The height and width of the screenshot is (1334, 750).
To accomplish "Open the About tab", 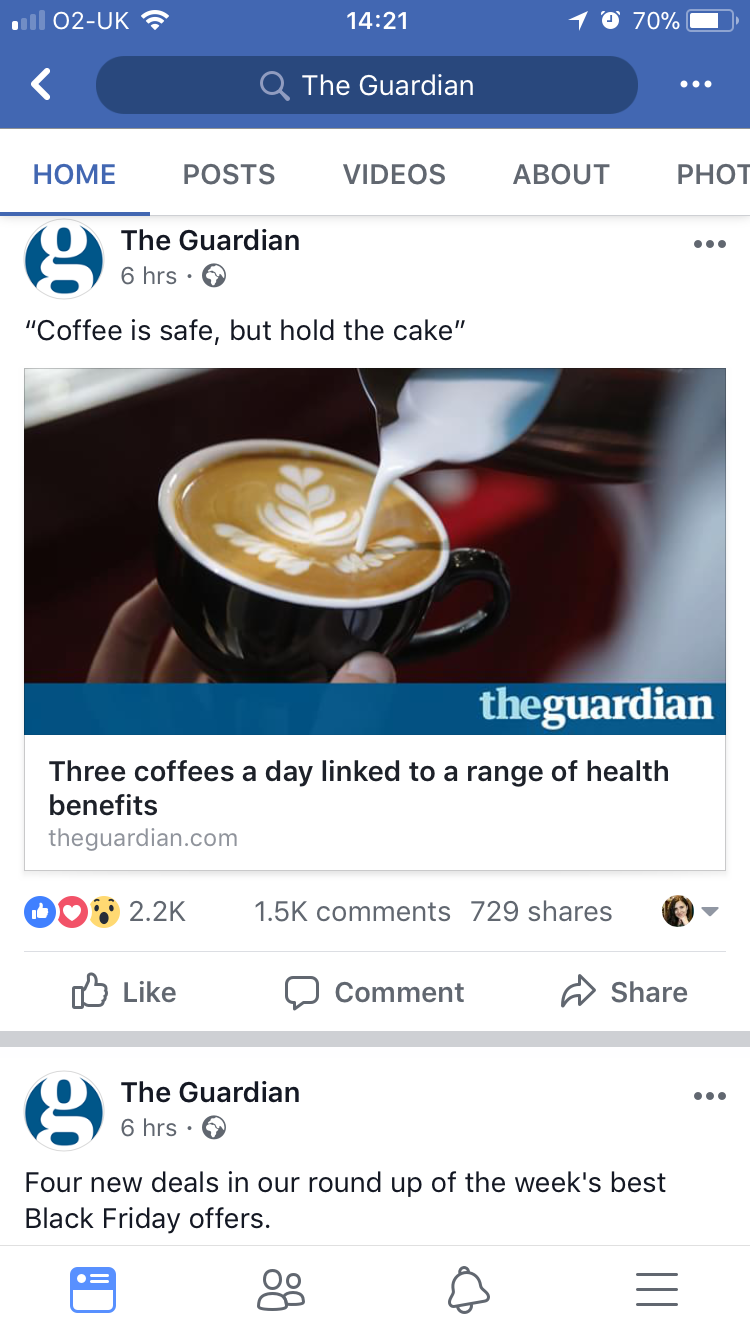I will 561,174.
